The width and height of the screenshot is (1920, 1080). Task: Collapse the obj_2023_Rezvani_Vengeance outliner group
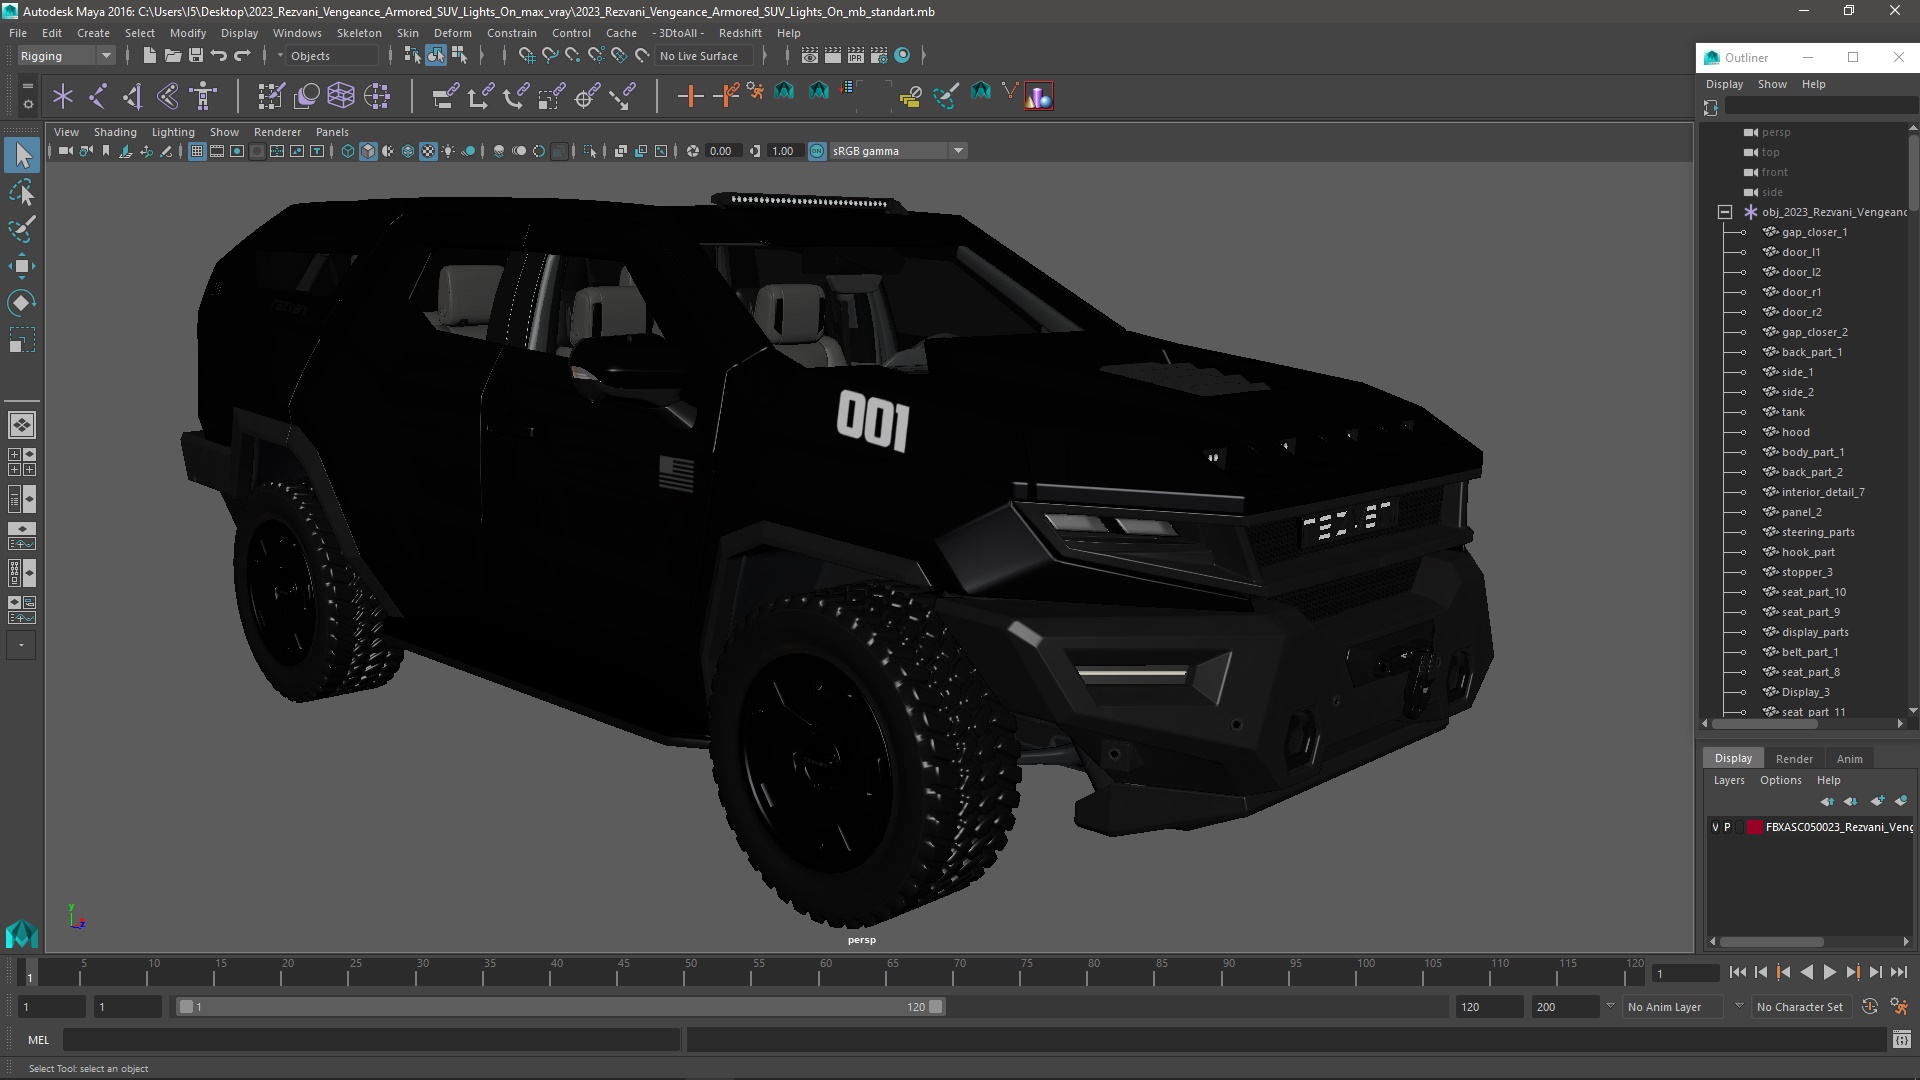1725,212
